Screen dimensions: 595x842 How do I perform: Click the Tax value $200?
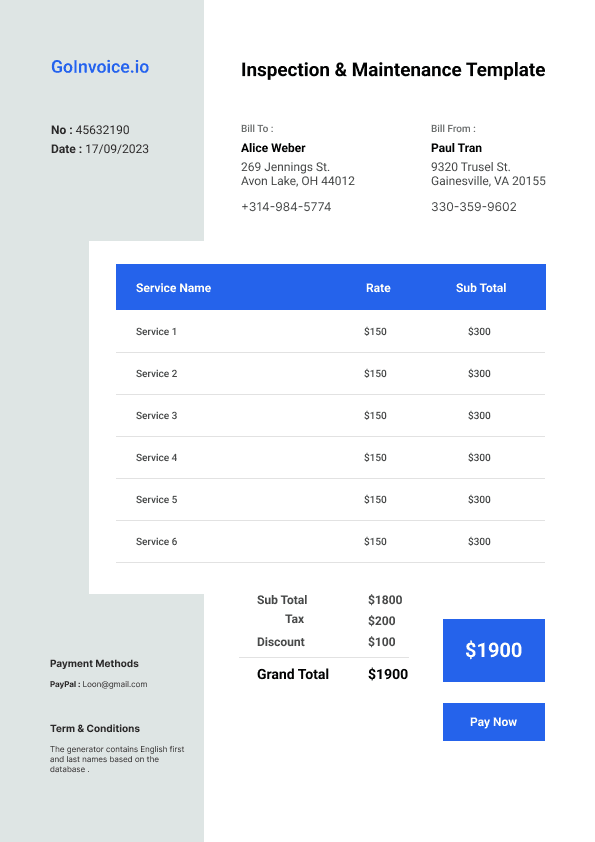coord(381,621)
